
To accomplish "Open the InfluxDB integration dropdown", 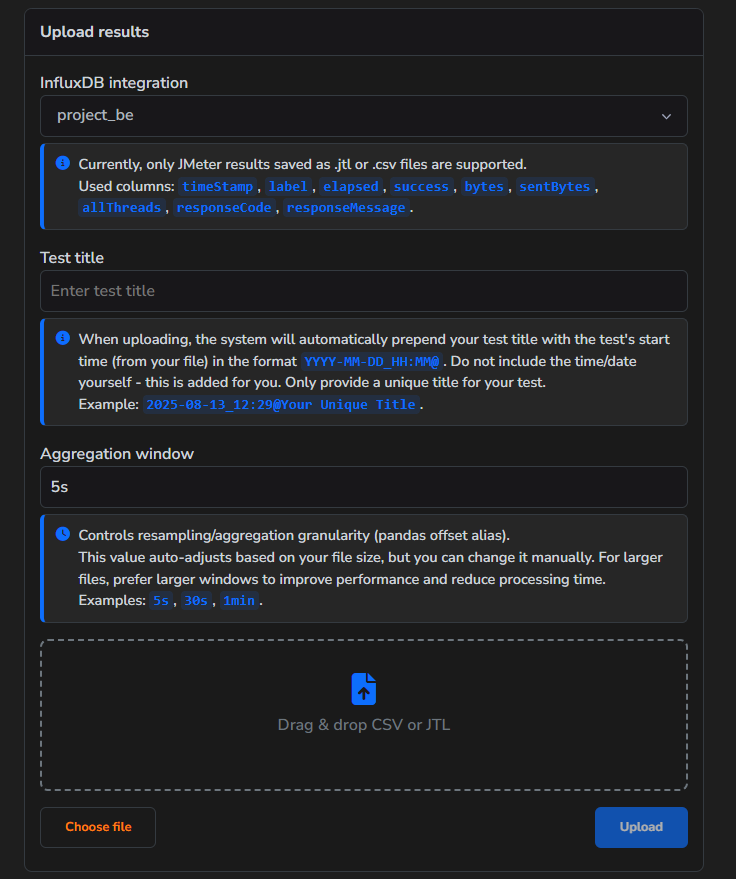I will 364,116.
